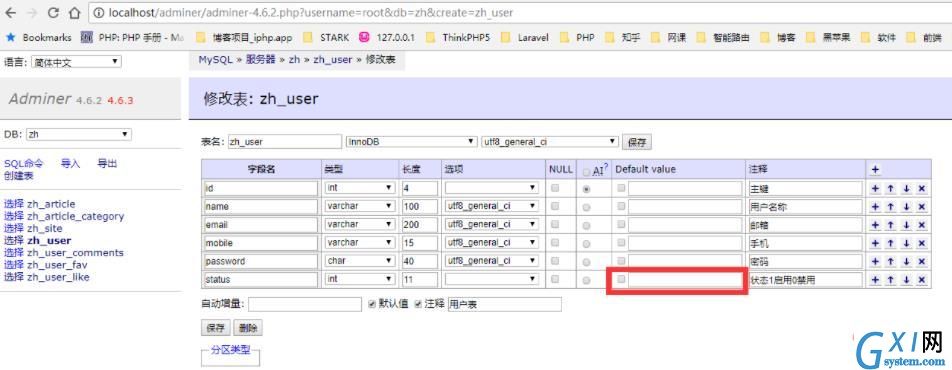Open the type dropdown for id field
Image resolution: width=952 pixels, height=370 pixels.
359,188
